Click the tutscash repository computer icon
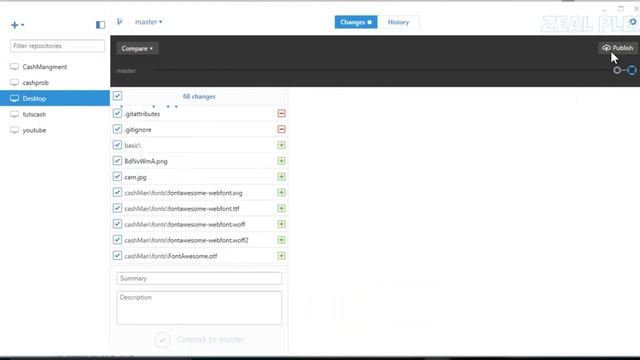Viewport: 640px width, 360px height. coord(15,114)
